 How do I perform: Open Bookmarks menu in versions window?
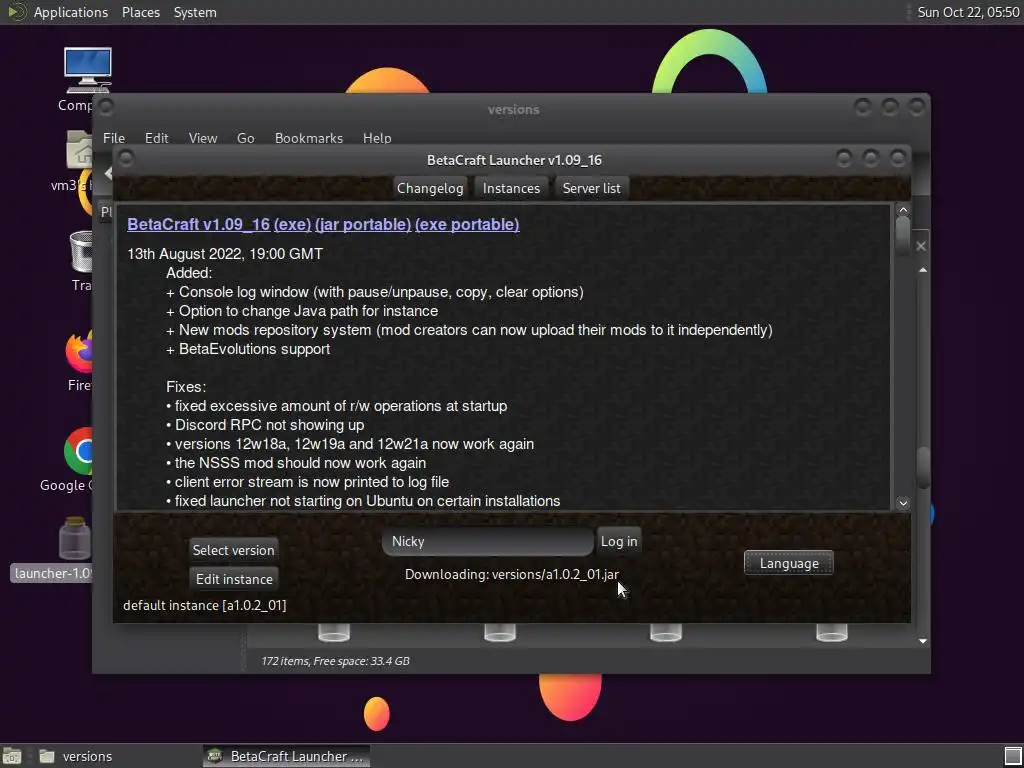pyautogui.click(x=309, y=138)
